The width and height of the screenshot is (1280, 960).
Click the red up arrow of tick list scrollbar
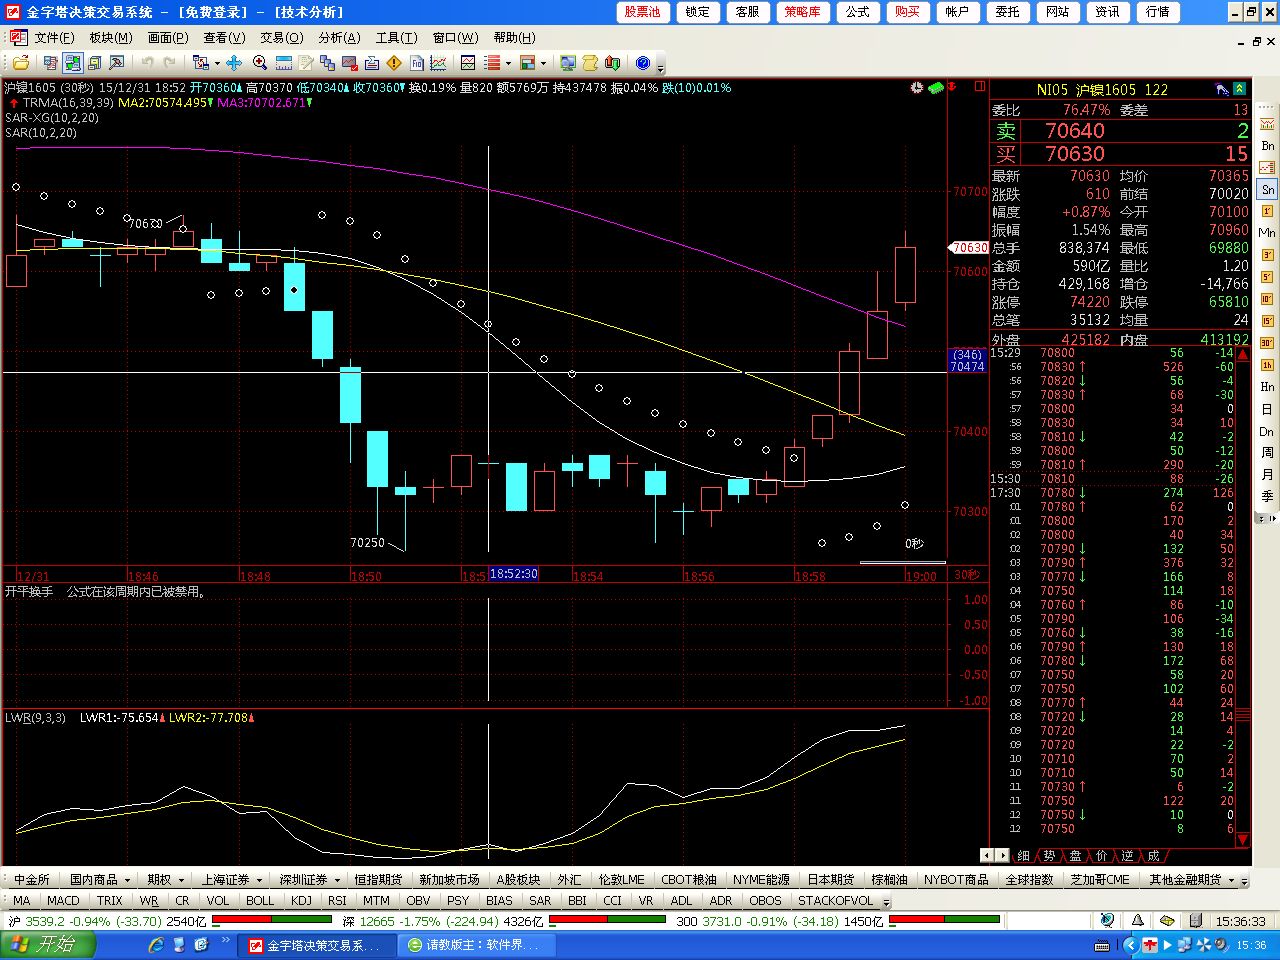[1243, 355]
